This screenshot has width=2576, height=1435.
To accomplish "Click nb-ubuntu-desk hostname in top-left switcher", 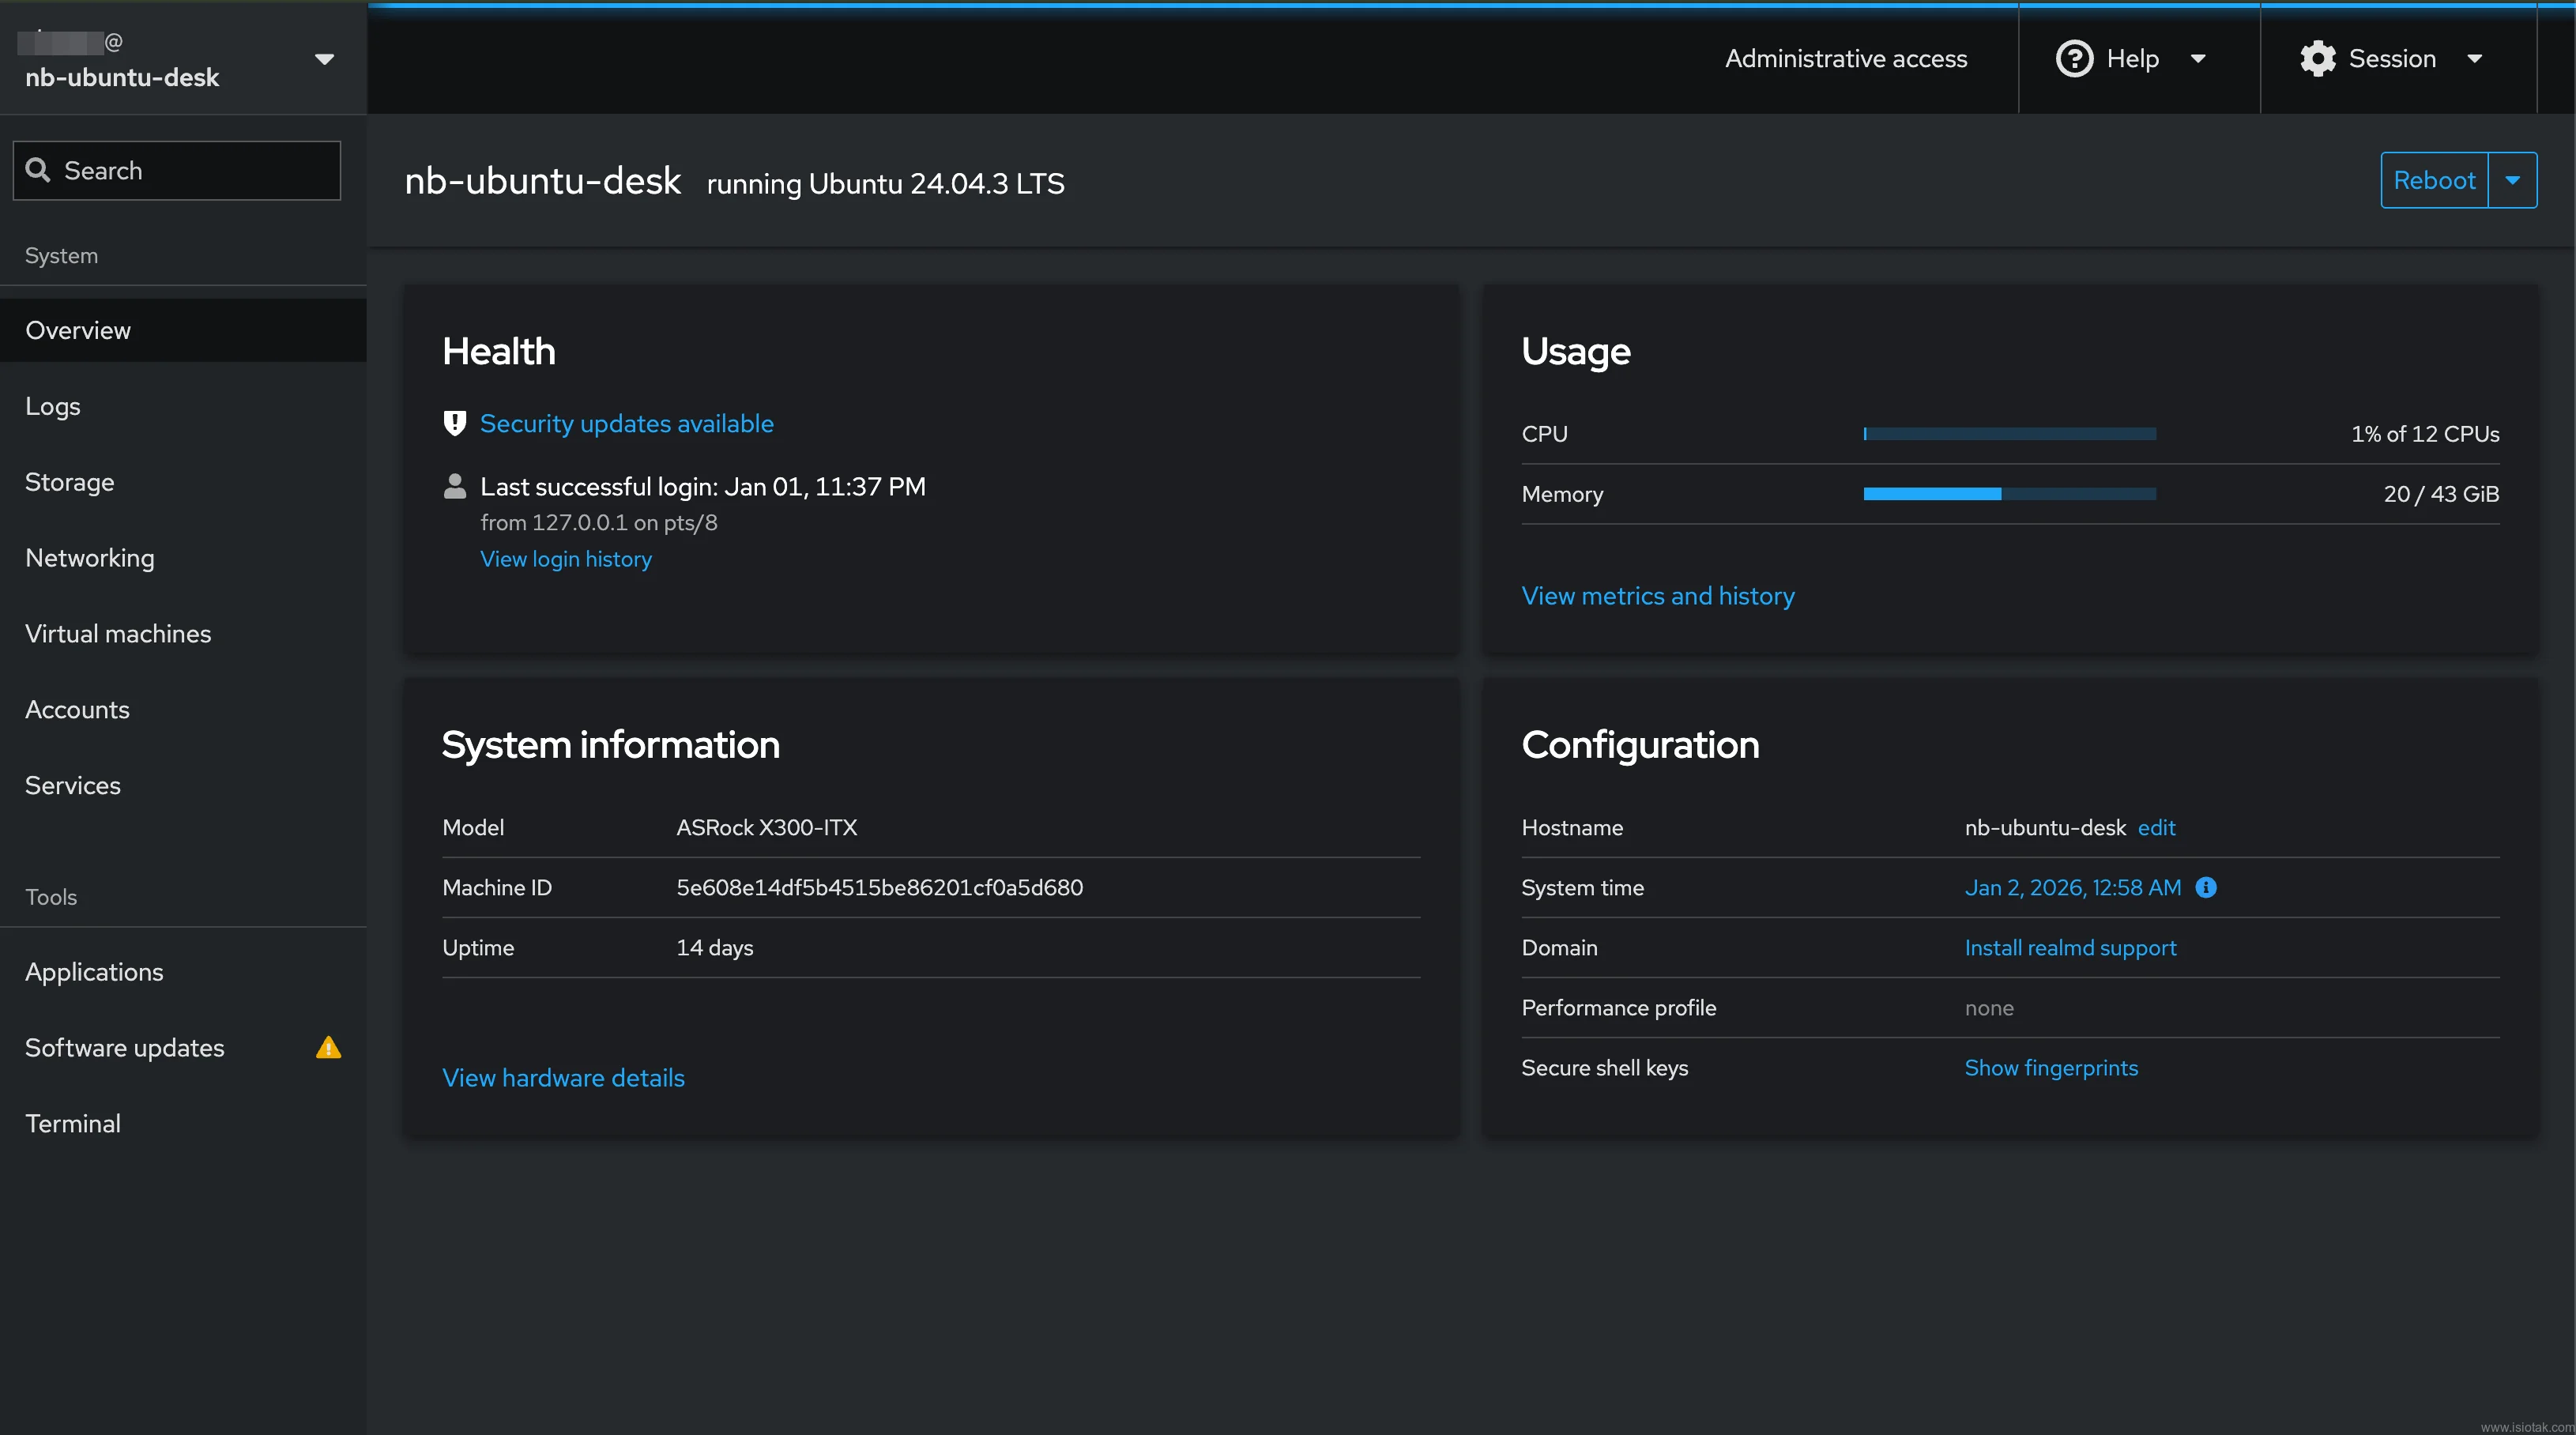I will 122,78.
